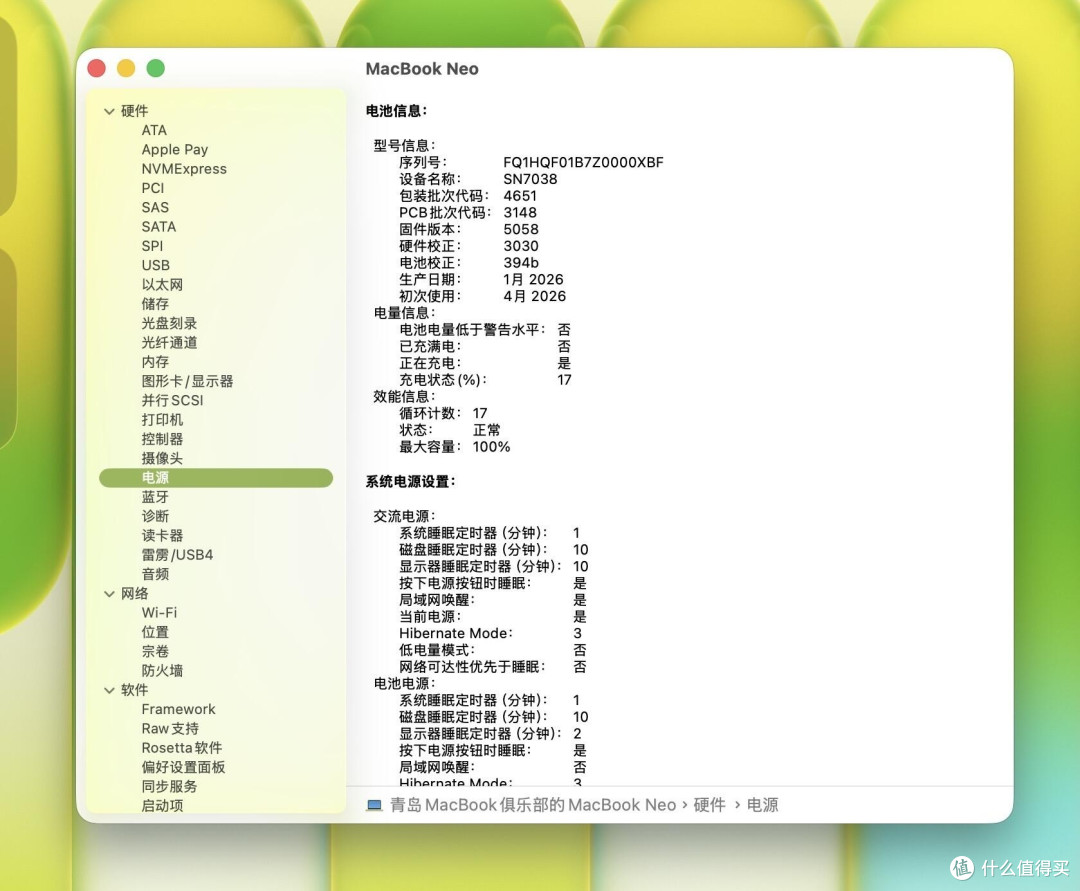
Task: Select 光盘刻录 in the sidebar
Action: (169, 323)
